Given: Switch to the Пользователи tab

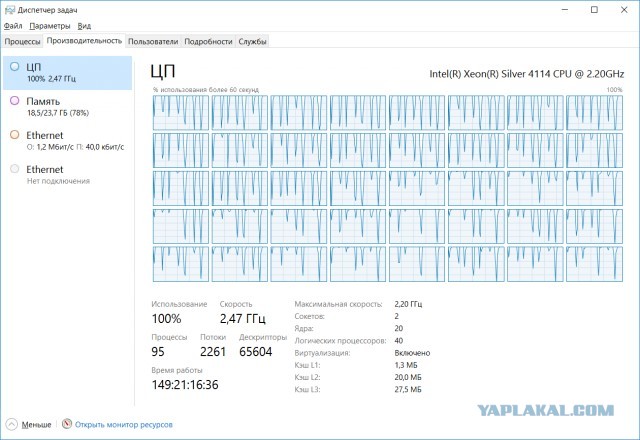Looking at the screenshot, I should [153, 42].
